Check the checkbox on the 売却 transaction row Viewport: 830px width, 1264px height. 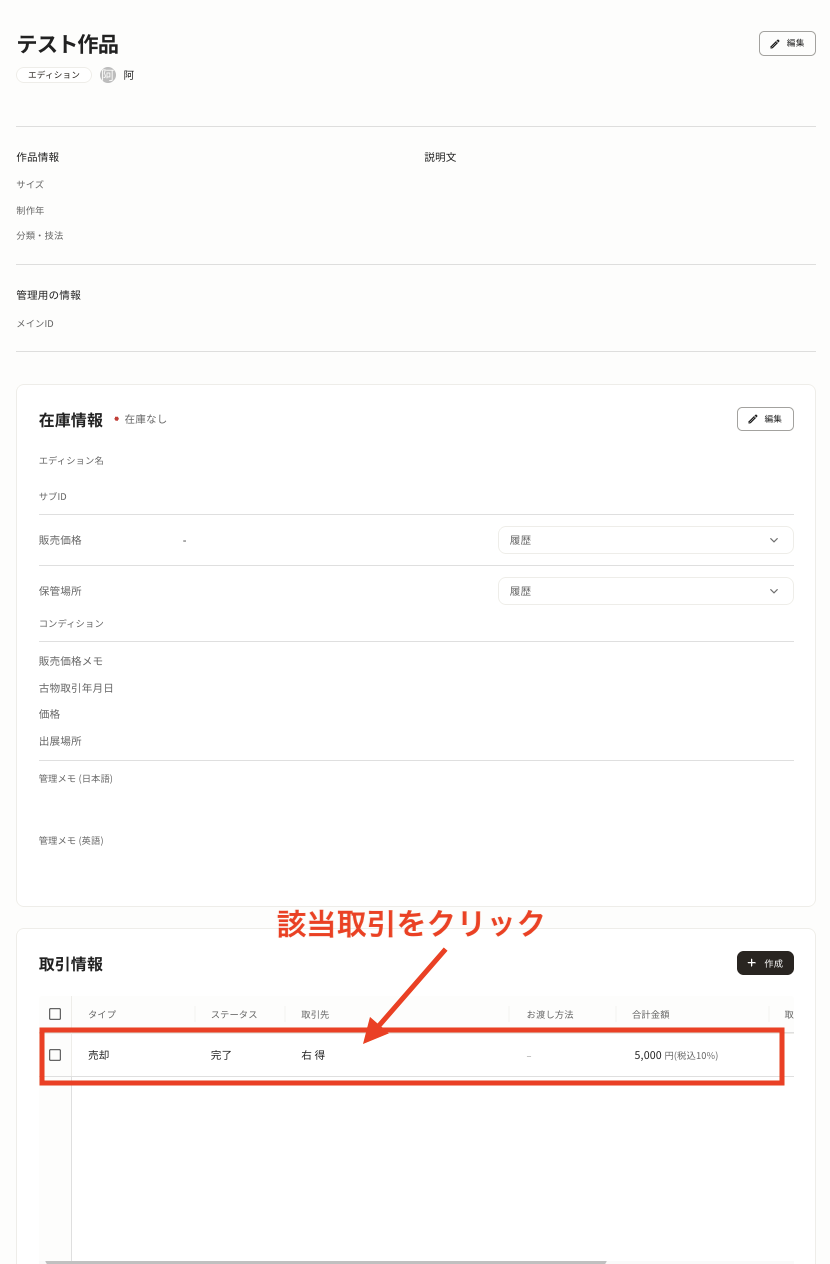55,1055
